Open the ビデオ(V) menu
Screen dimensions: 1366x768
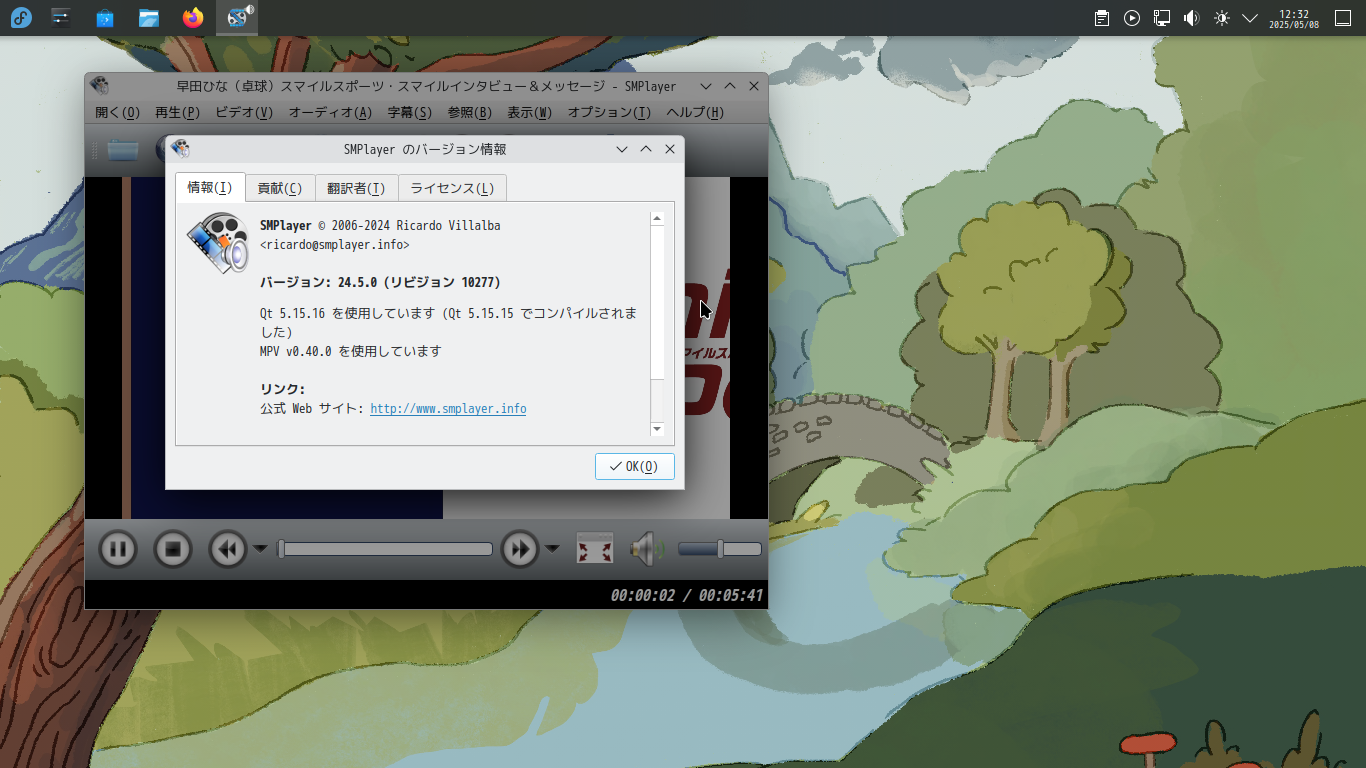(x=244, y=112)
